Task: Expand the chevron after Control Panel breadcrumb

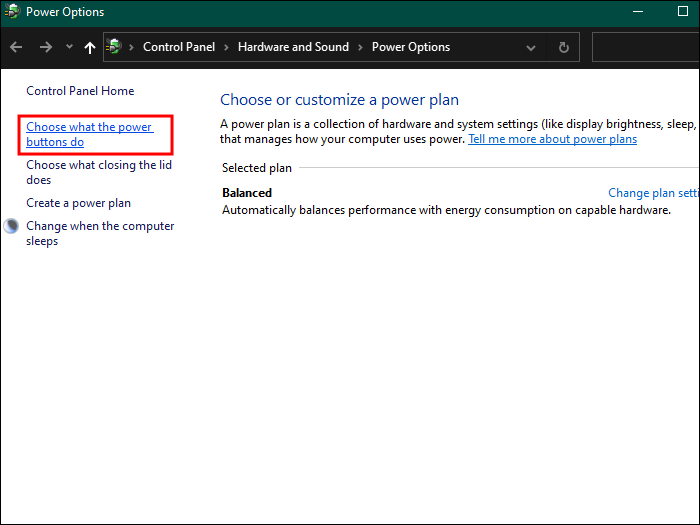Action: pos(227,47)
